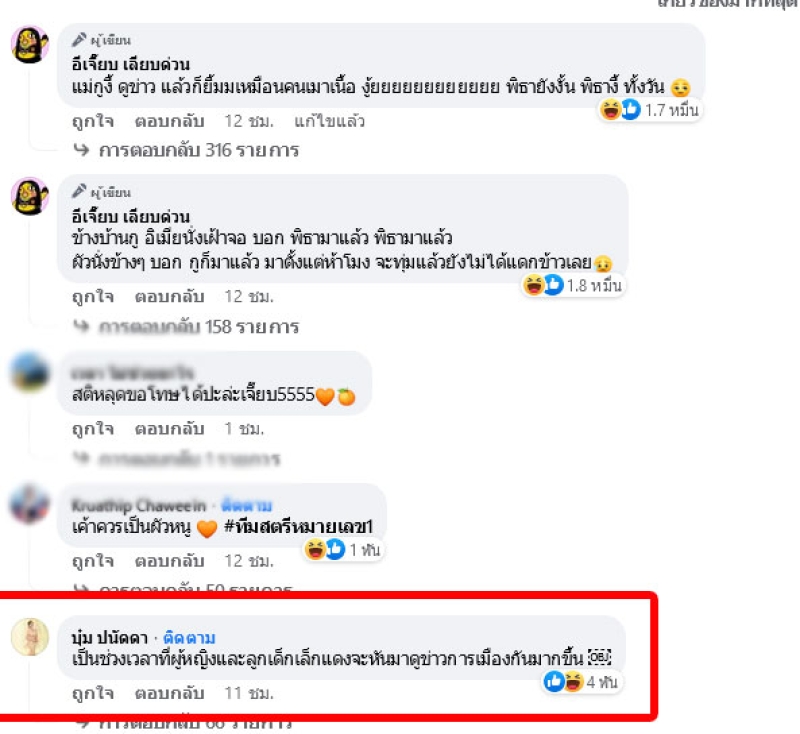Open the first อีเจี๊ยบ เลียบด่วน avatar
Viewport: 800px width, 734px height.
coord(30,44)
